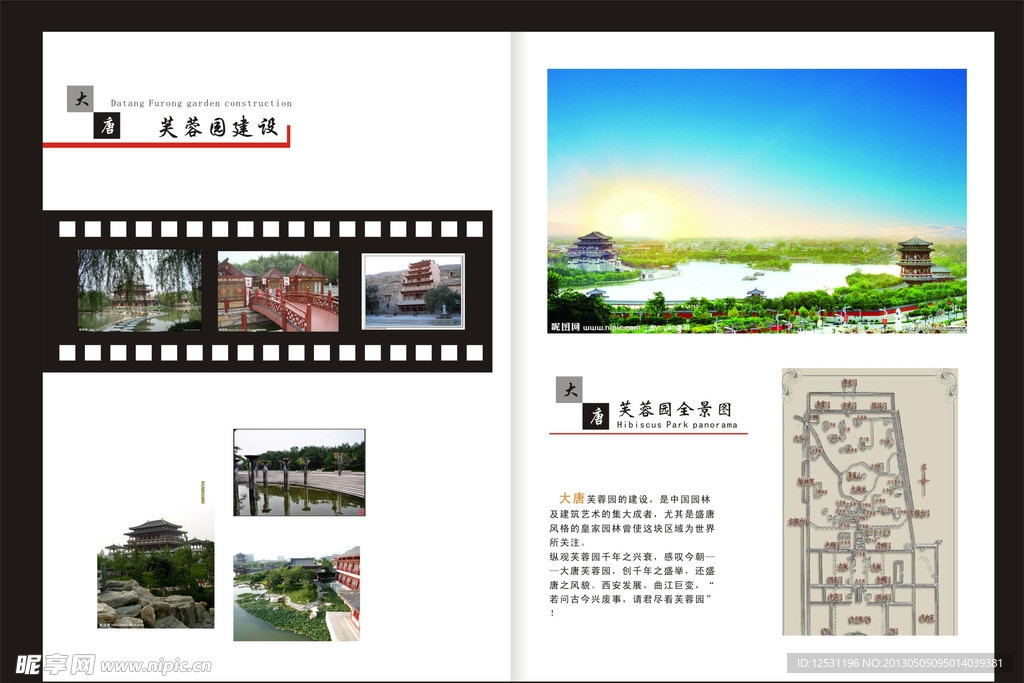Click the 昵享网 watermark logo
1024x683 pixels.
55,664
